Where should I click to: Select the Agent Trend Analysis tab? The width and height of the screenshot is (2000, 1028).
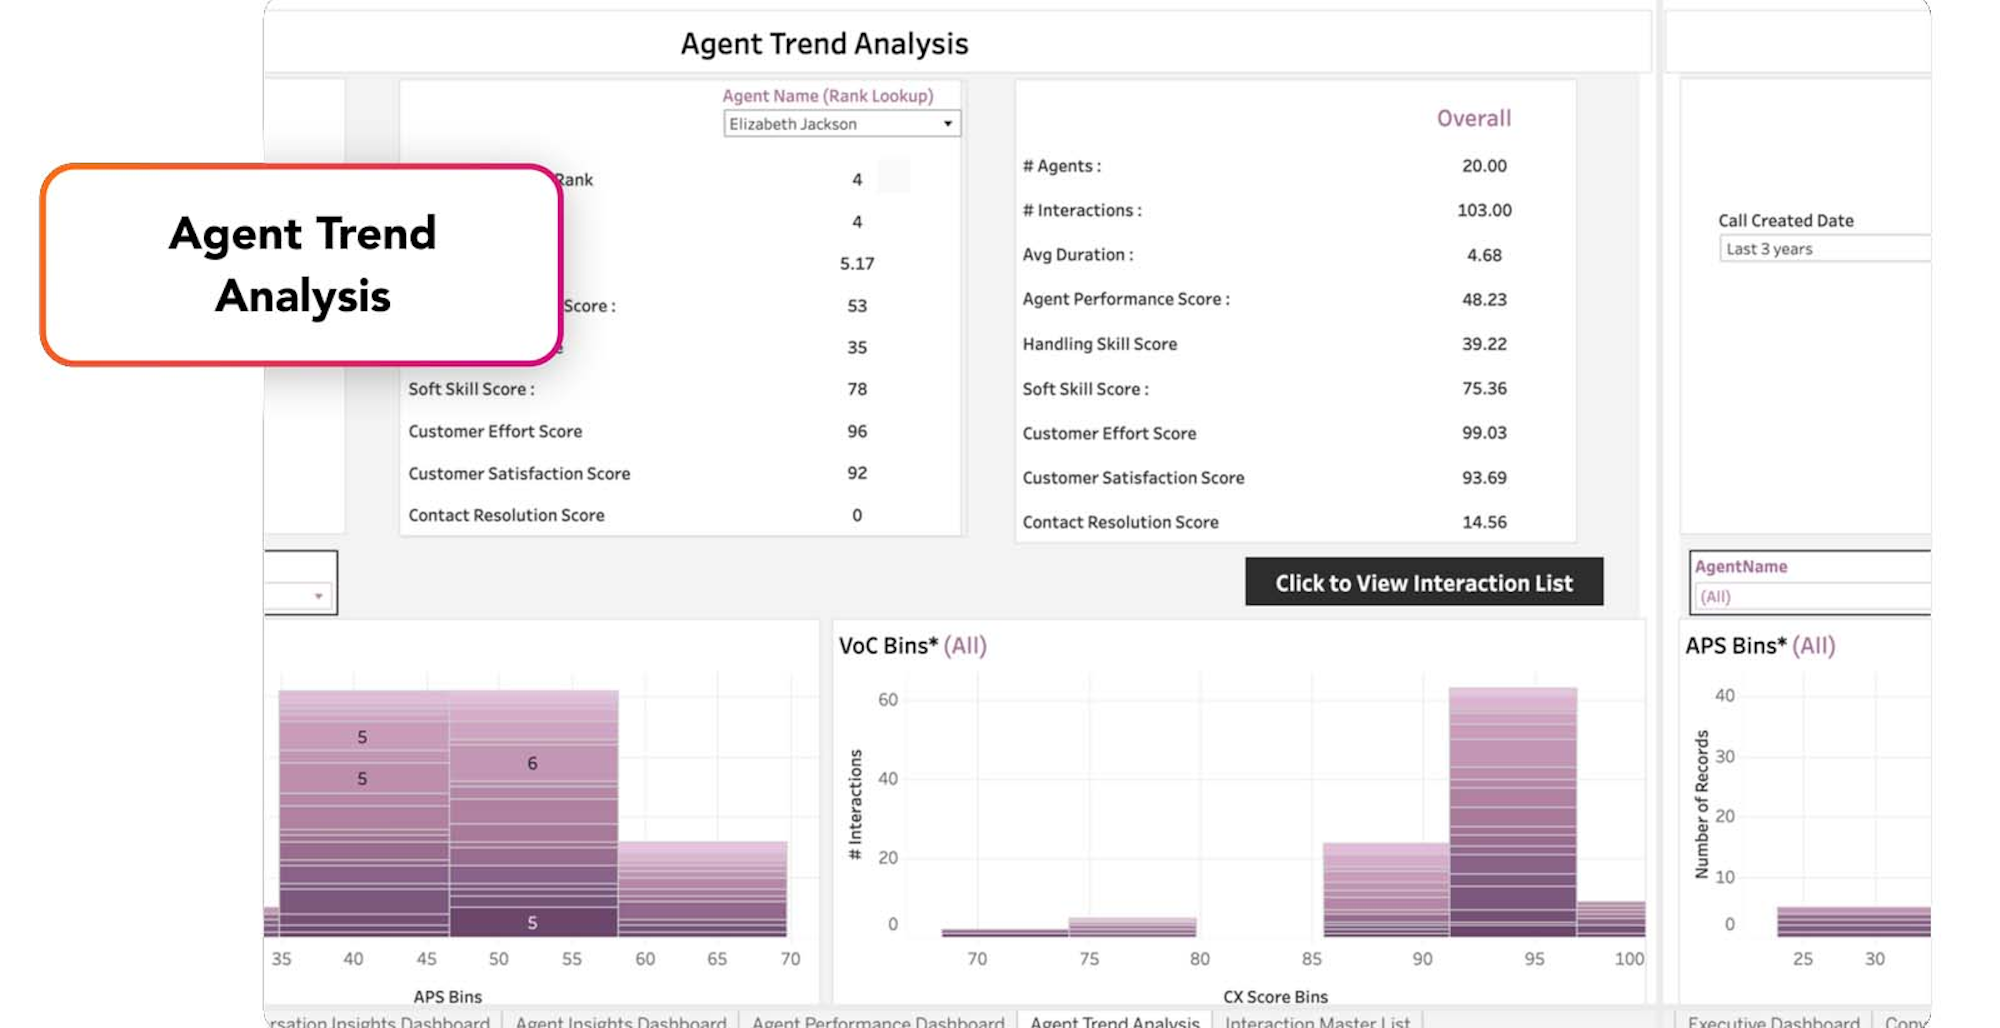click(1114, 1021)
